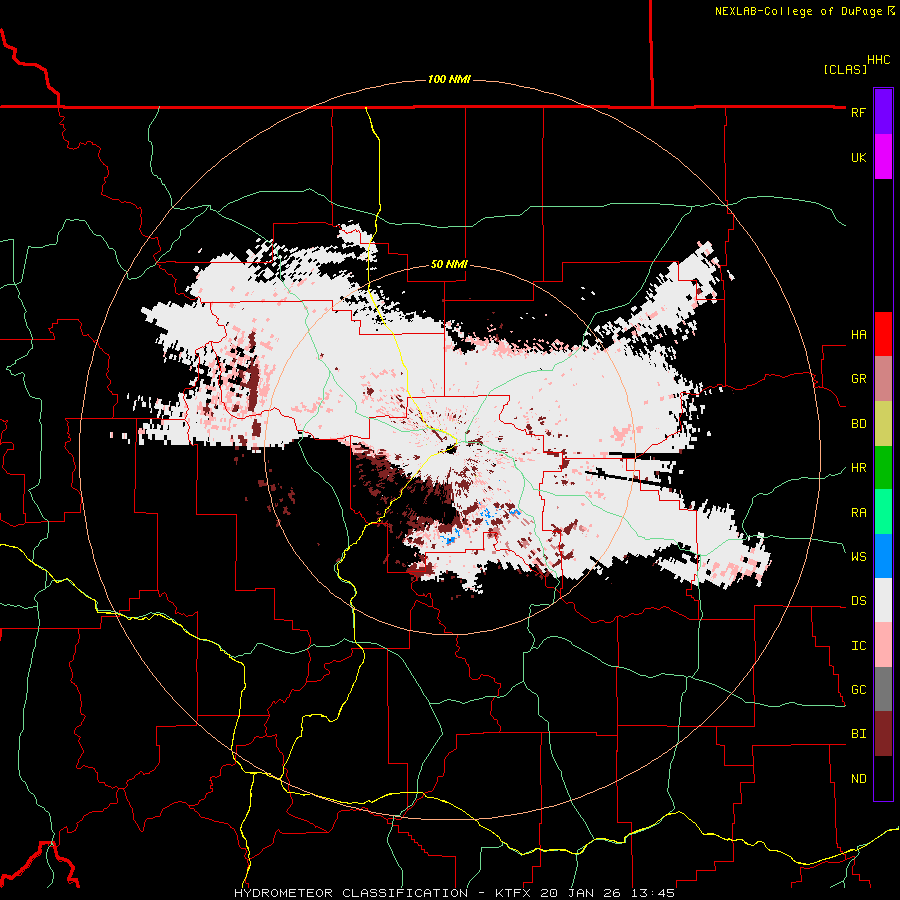Click the RA legend label
This screenshot has width=900, height=900.
[x=858, y=513]
